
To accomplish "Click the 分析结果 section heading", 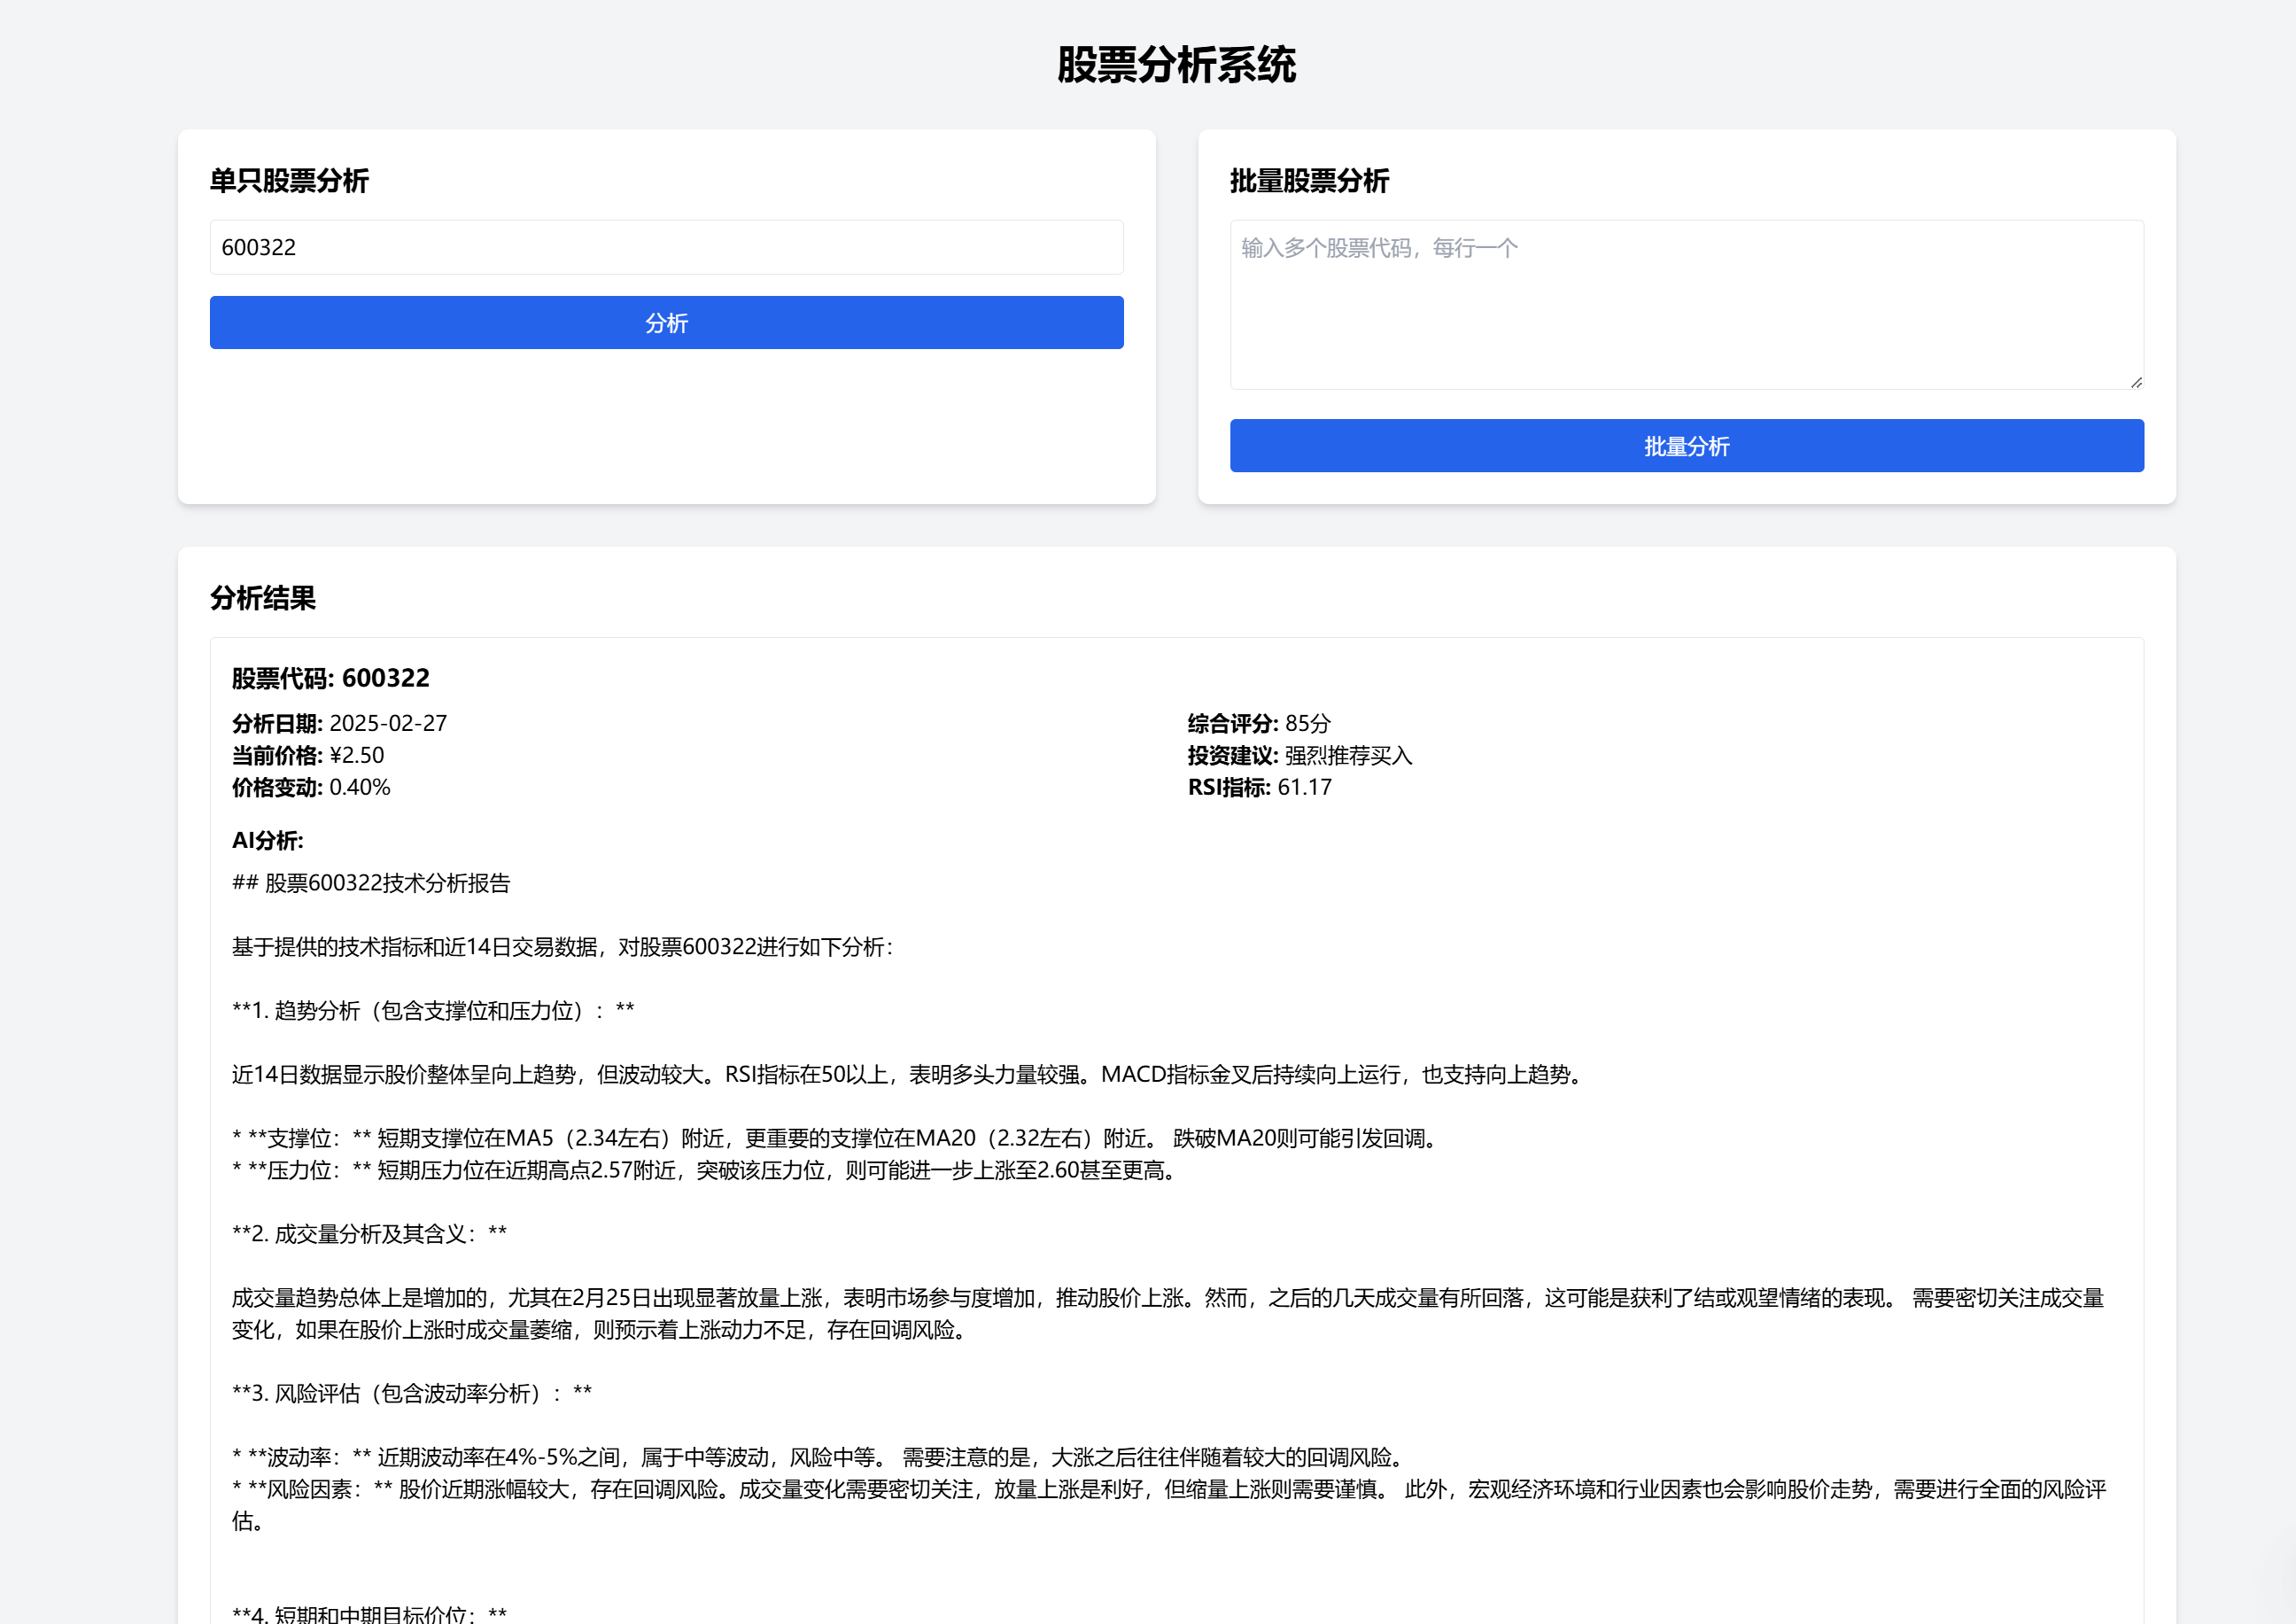I will 263,598.
